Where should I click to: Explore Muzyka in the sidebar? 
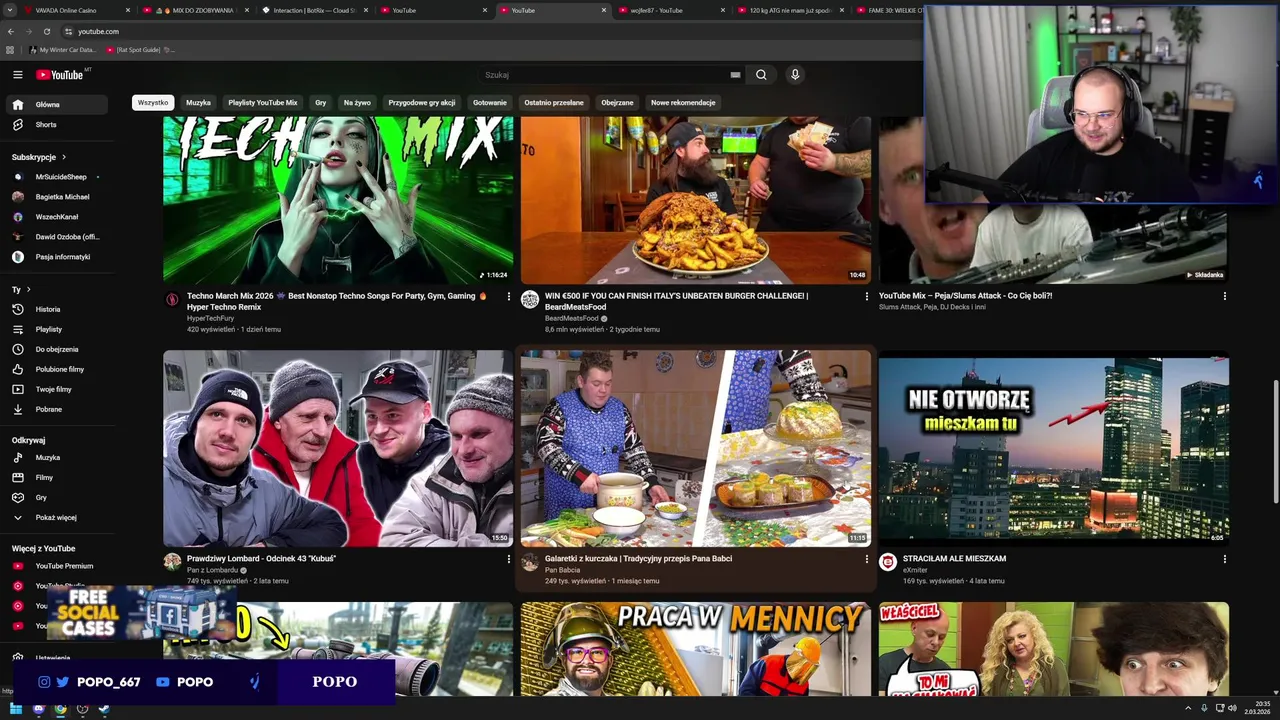(x=57, y=458)
